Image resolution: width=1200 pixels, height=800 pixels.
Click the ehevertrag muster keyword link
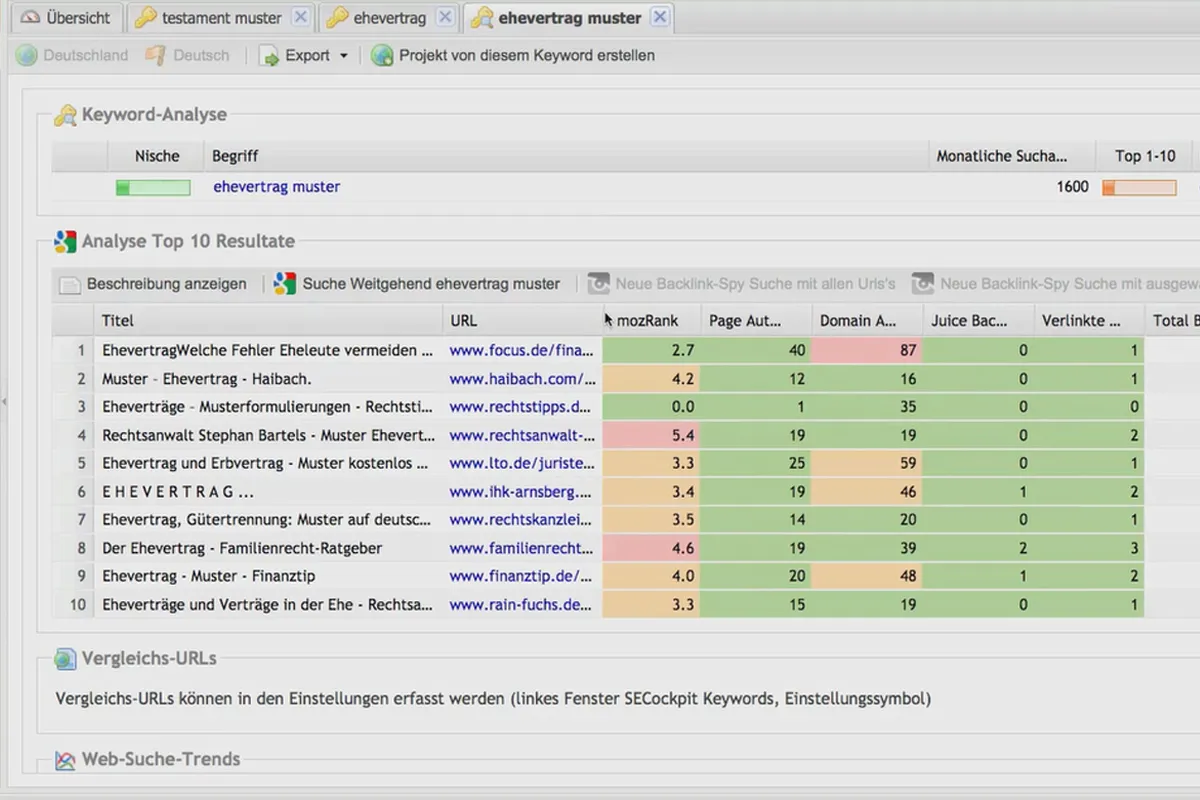[276, 187]
